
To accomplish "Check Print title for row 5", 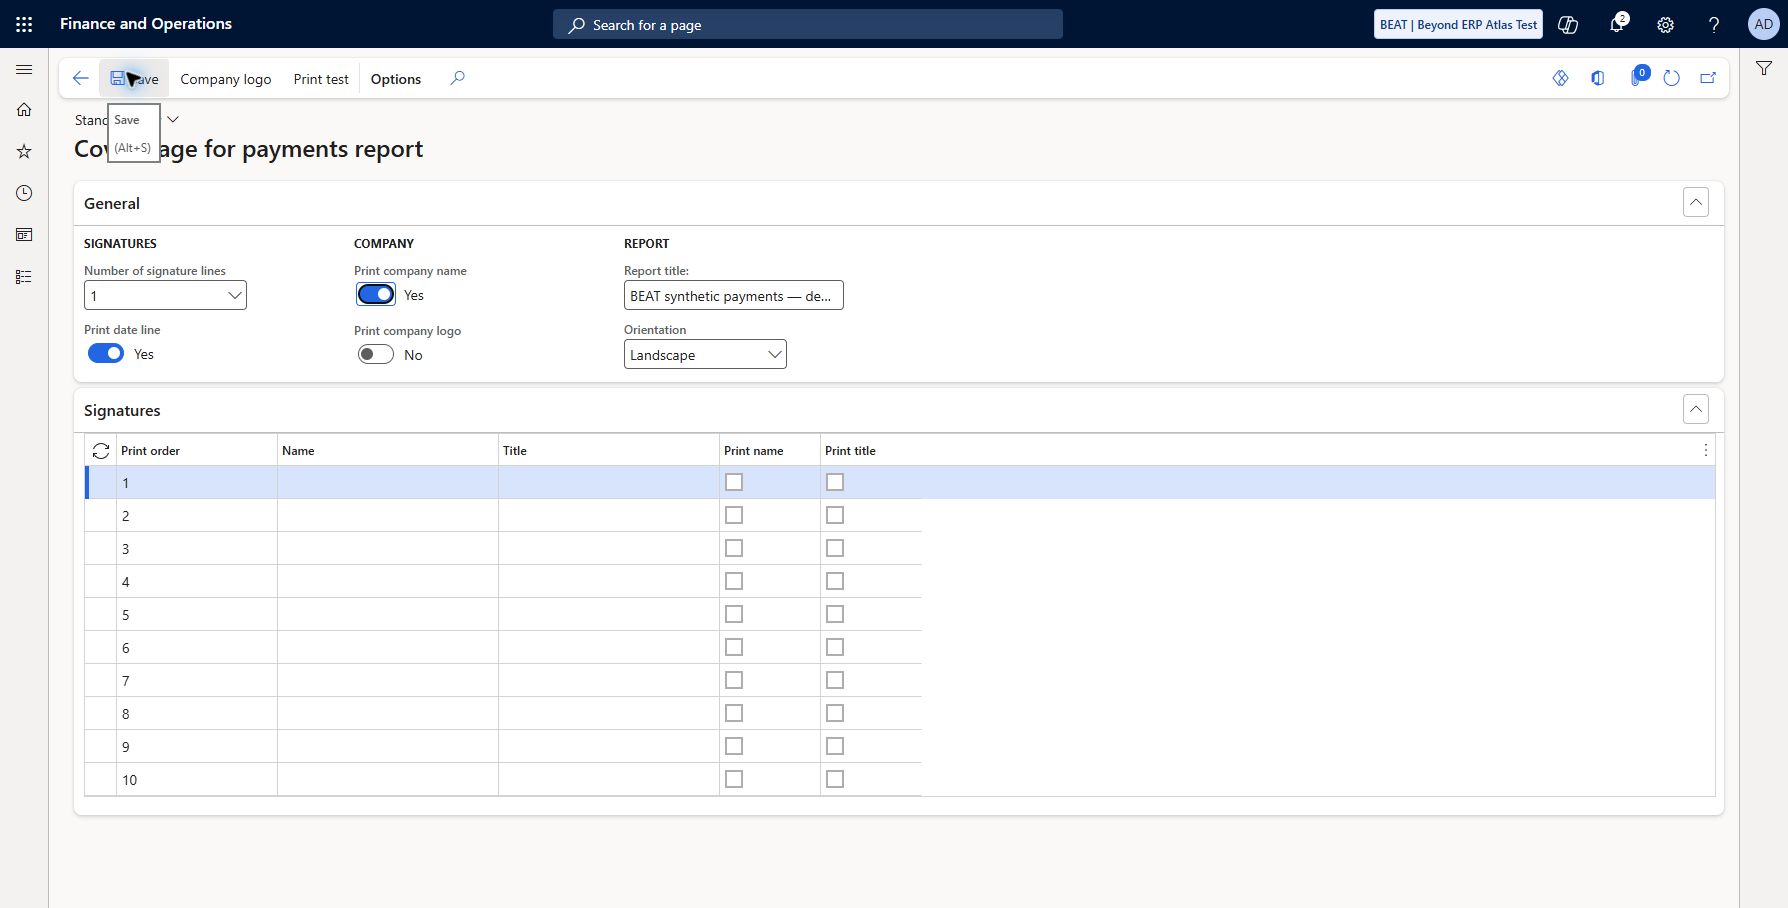I will [x=835, y=614].
